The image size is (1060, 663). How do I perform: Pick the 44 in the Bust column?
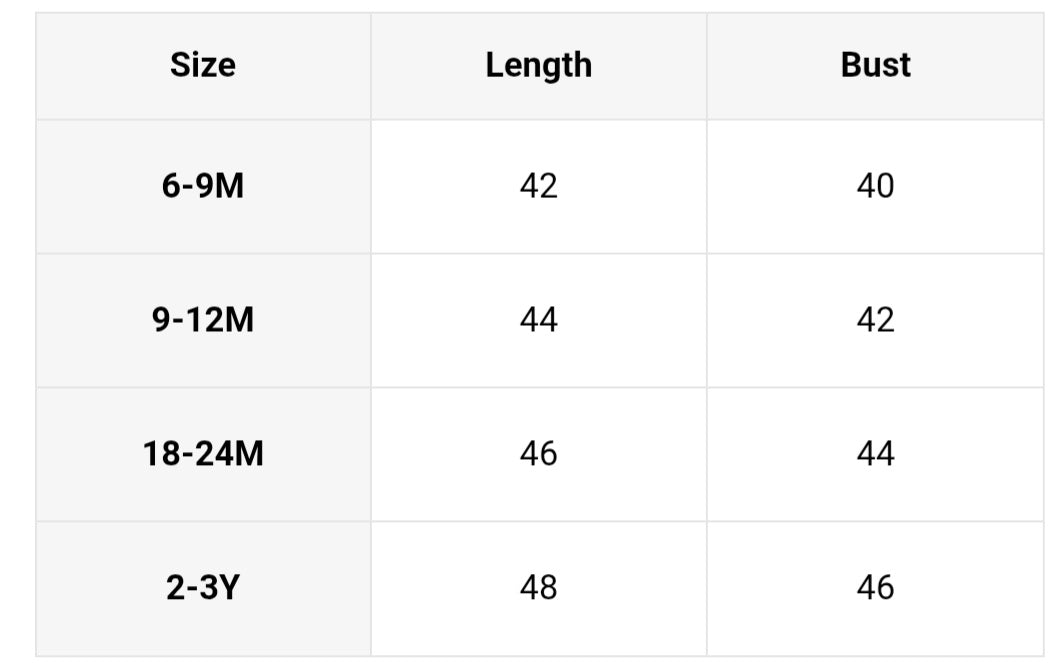point(875,454)
